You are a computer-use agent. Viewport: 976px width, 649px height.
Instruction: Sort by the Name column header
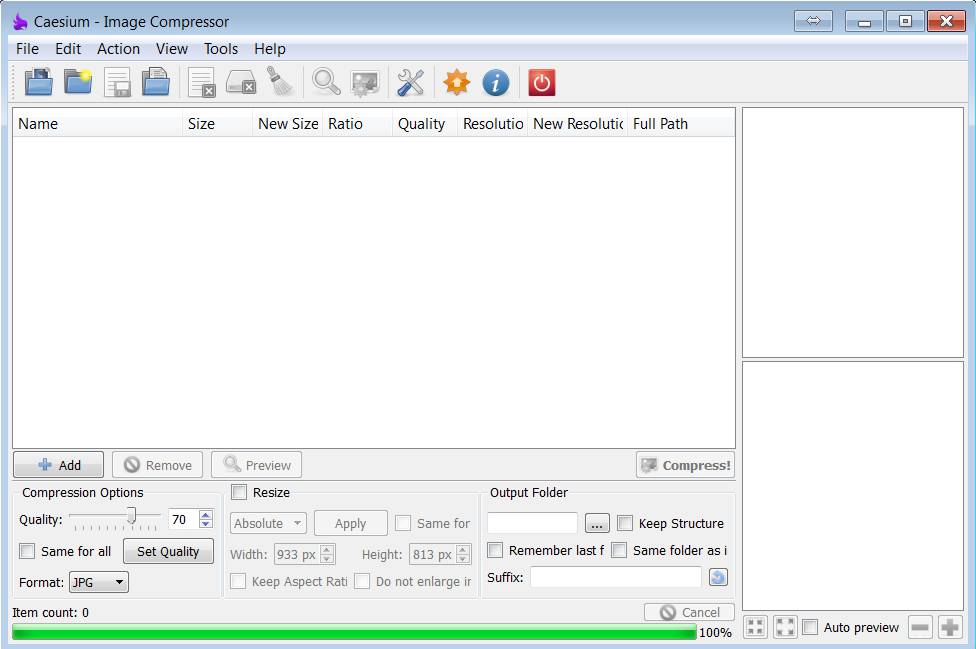[x=98, y=124]
